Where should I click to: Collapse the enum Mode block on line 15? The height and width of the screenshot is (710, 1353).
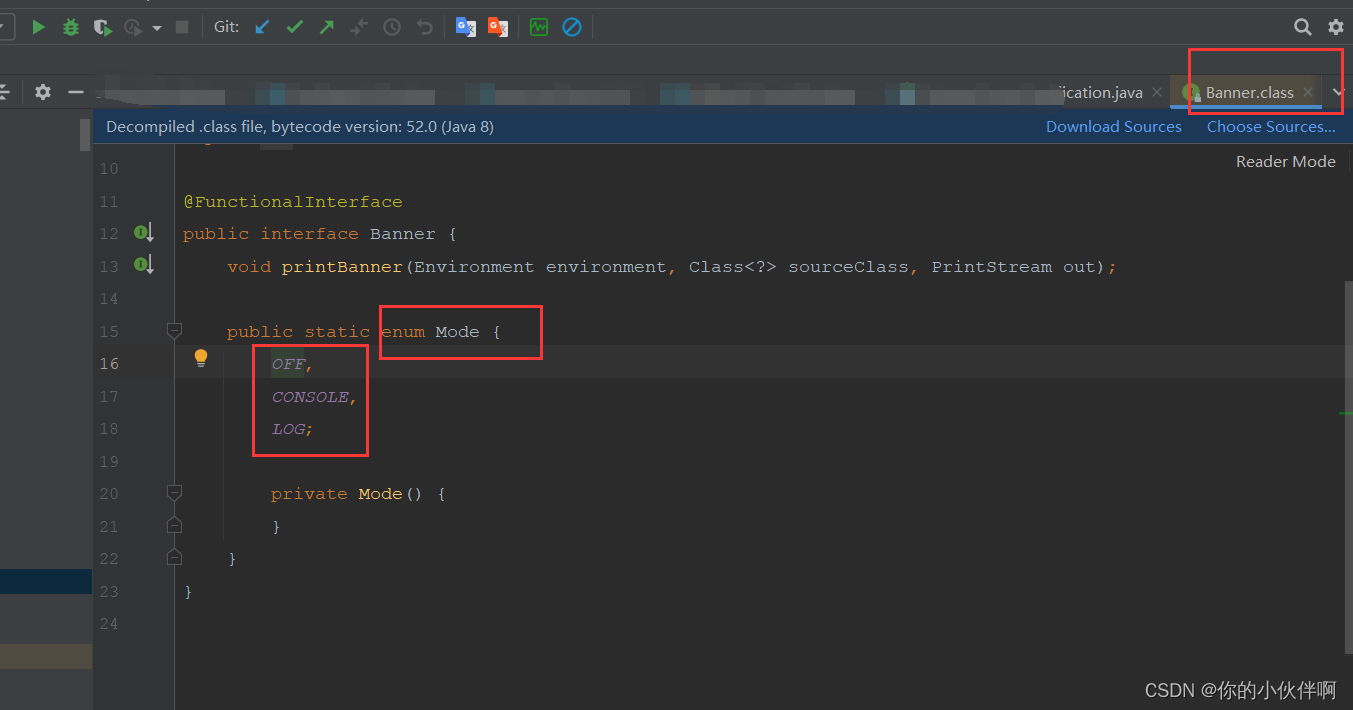pos(174,330)
